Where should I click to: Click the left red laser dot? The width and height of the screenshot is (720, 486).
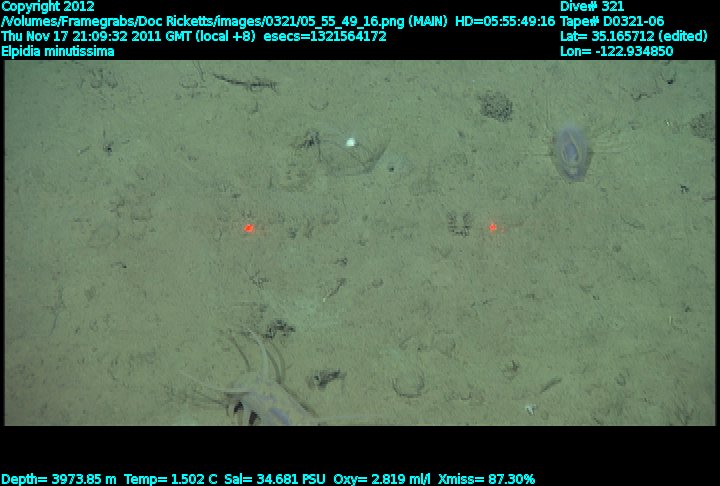pos(248,228)
